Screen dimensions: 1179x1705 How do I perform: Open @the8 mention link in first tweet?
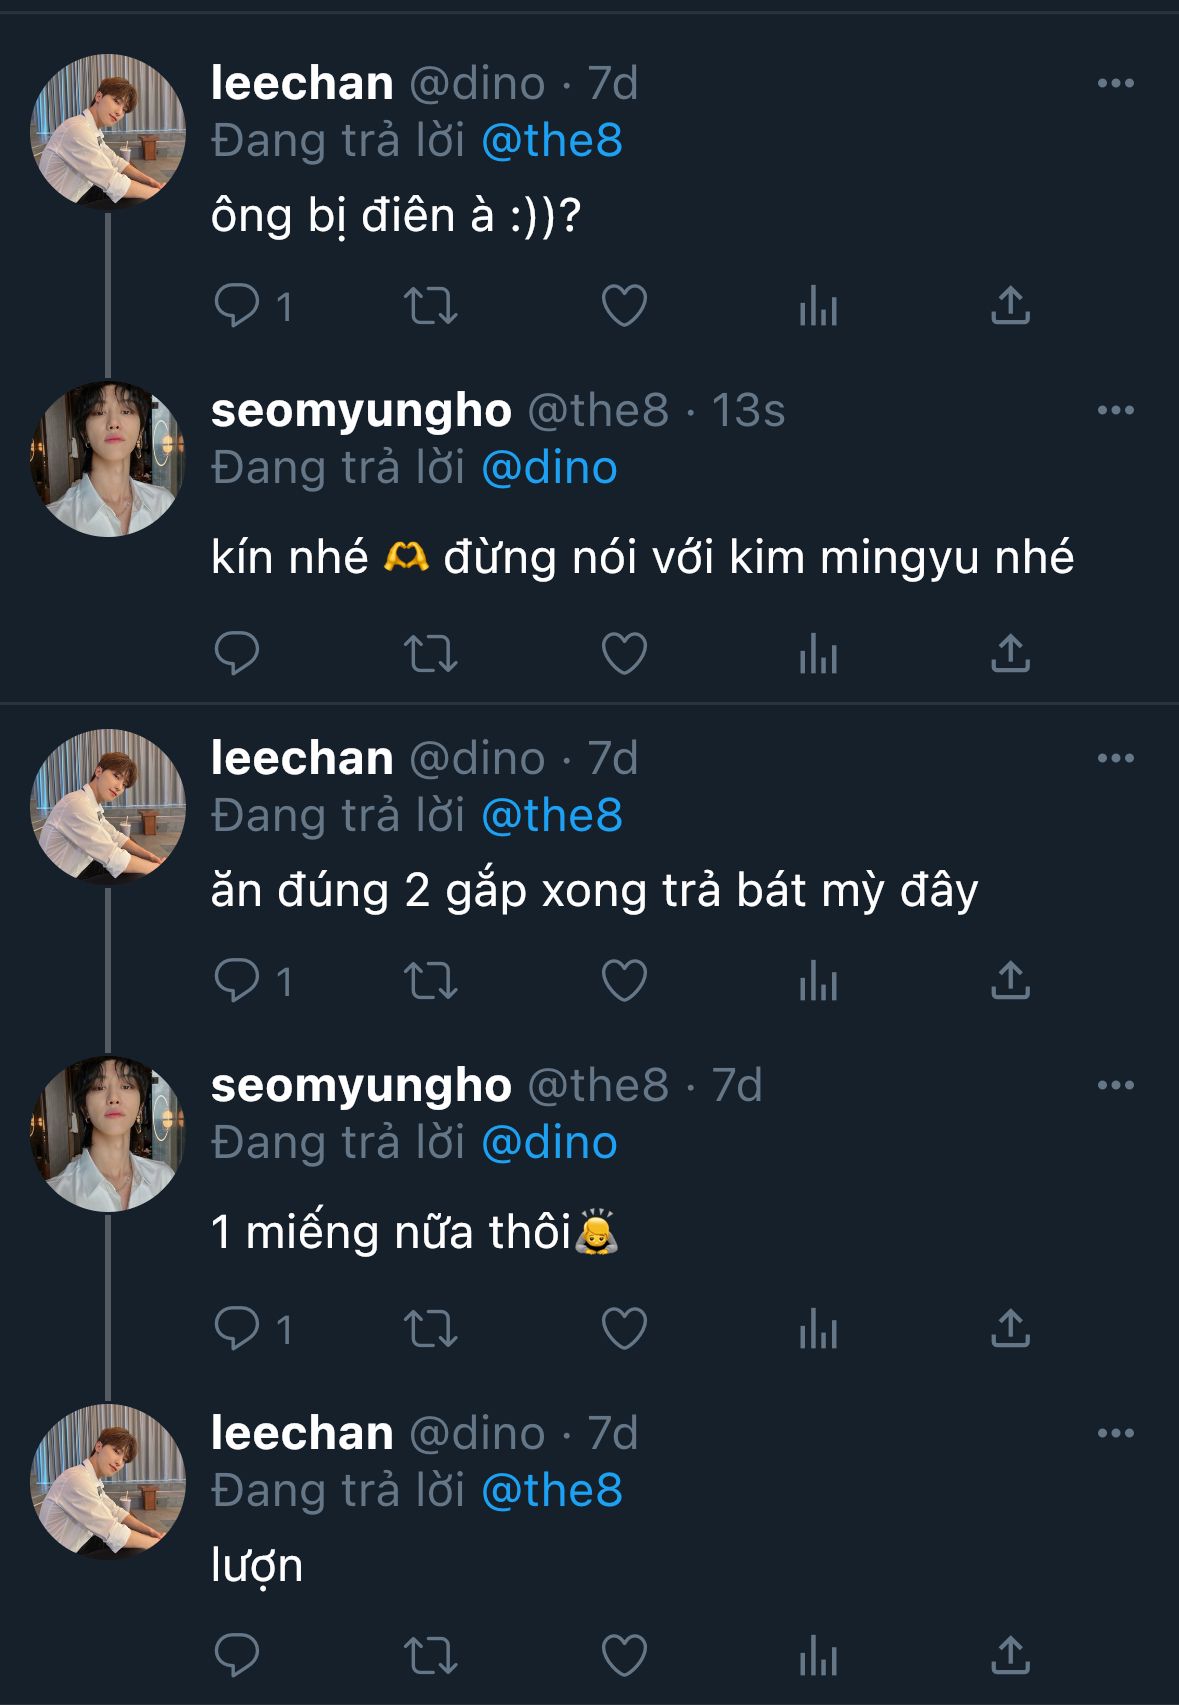(x=552, y=141)
